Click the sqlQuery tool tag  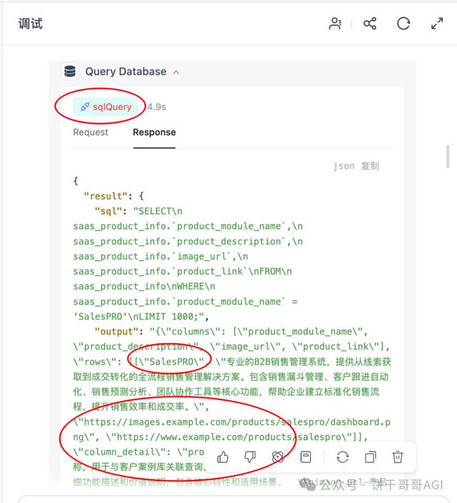pyautogui.click(x=106, y=107)
